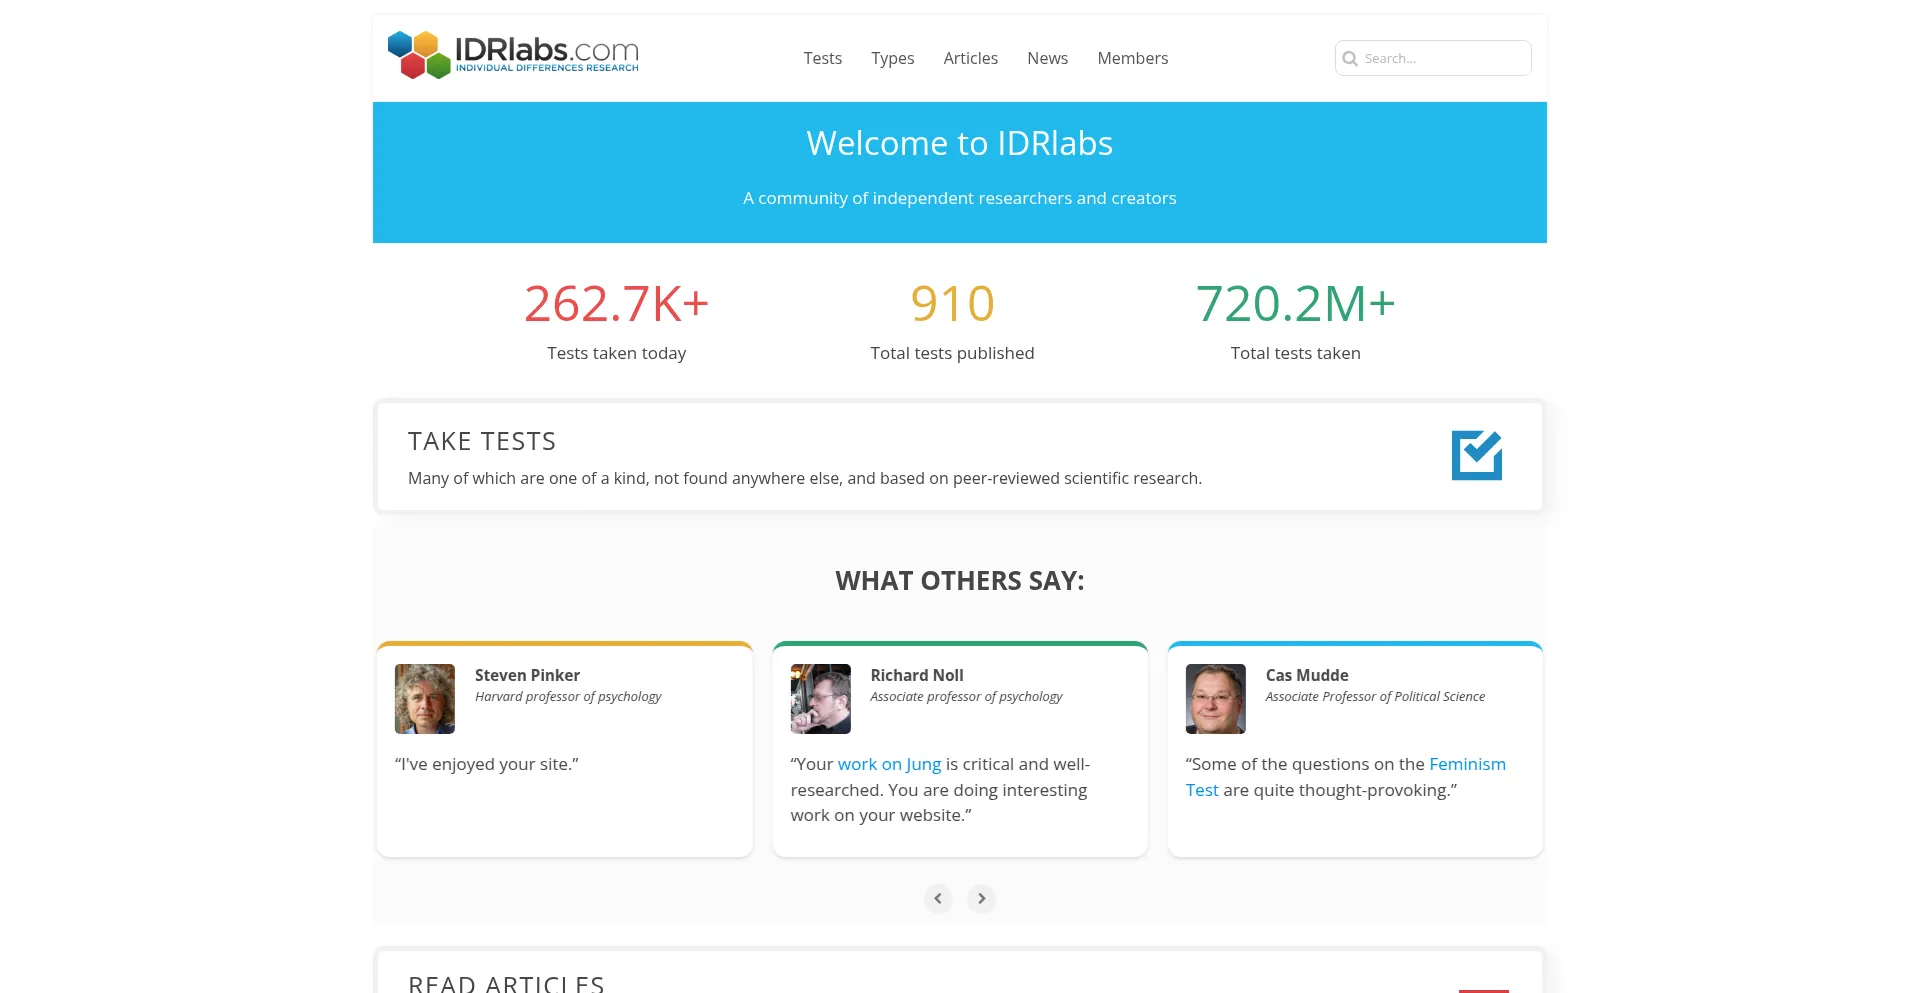The height and width of the screenshot is (993, 1920).
Task: Go to previous testimonial with left arrow
Action: pos(938,898)
